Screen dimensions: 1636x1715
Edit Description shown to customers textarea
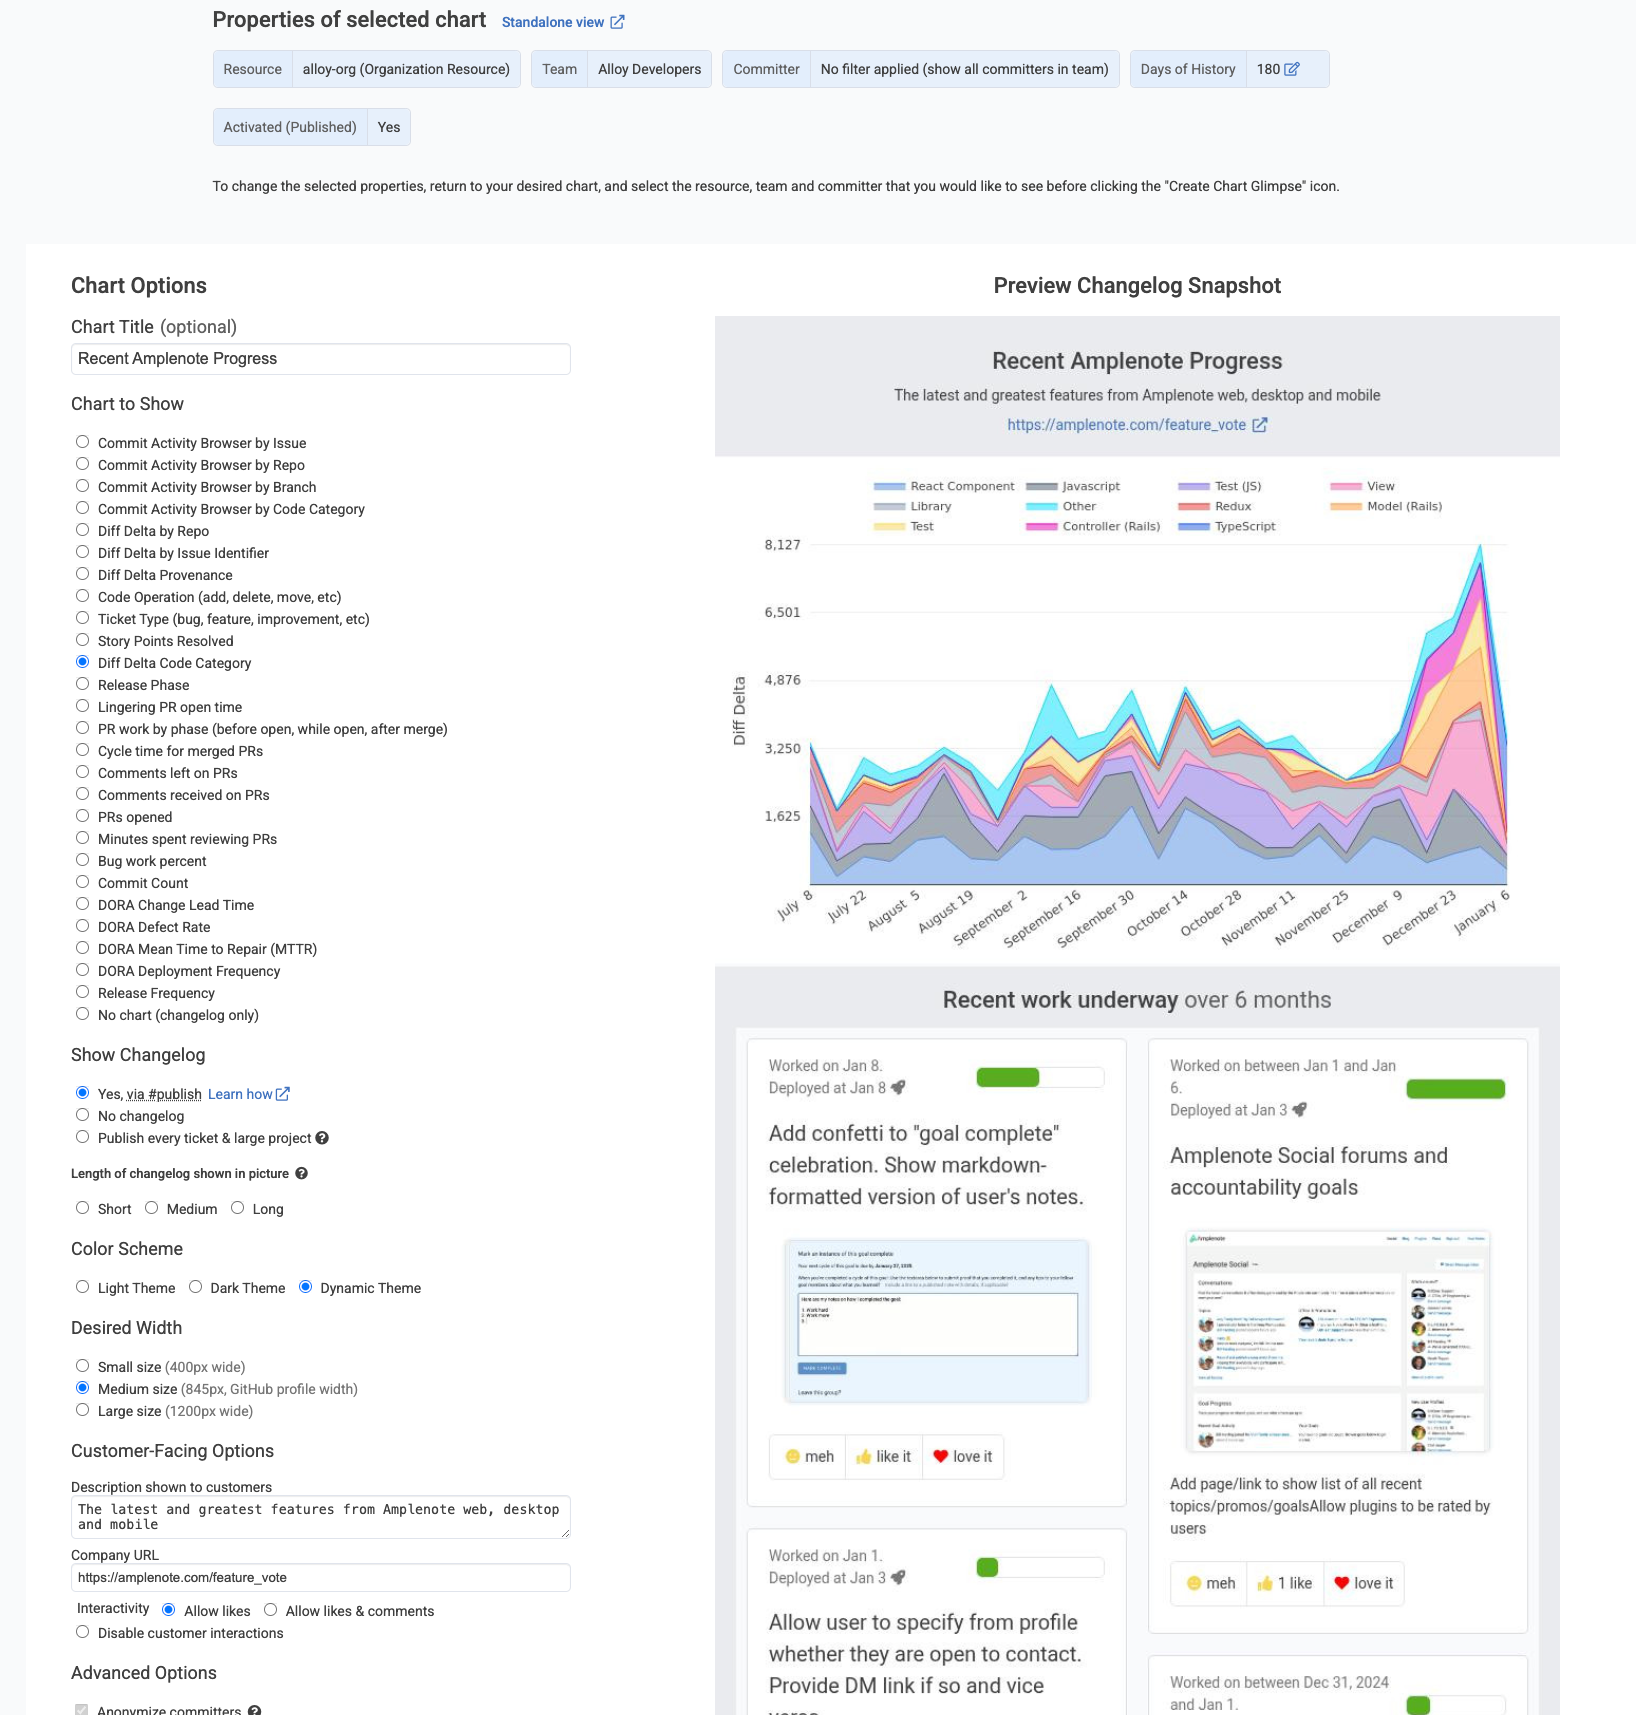(321, 1517)
